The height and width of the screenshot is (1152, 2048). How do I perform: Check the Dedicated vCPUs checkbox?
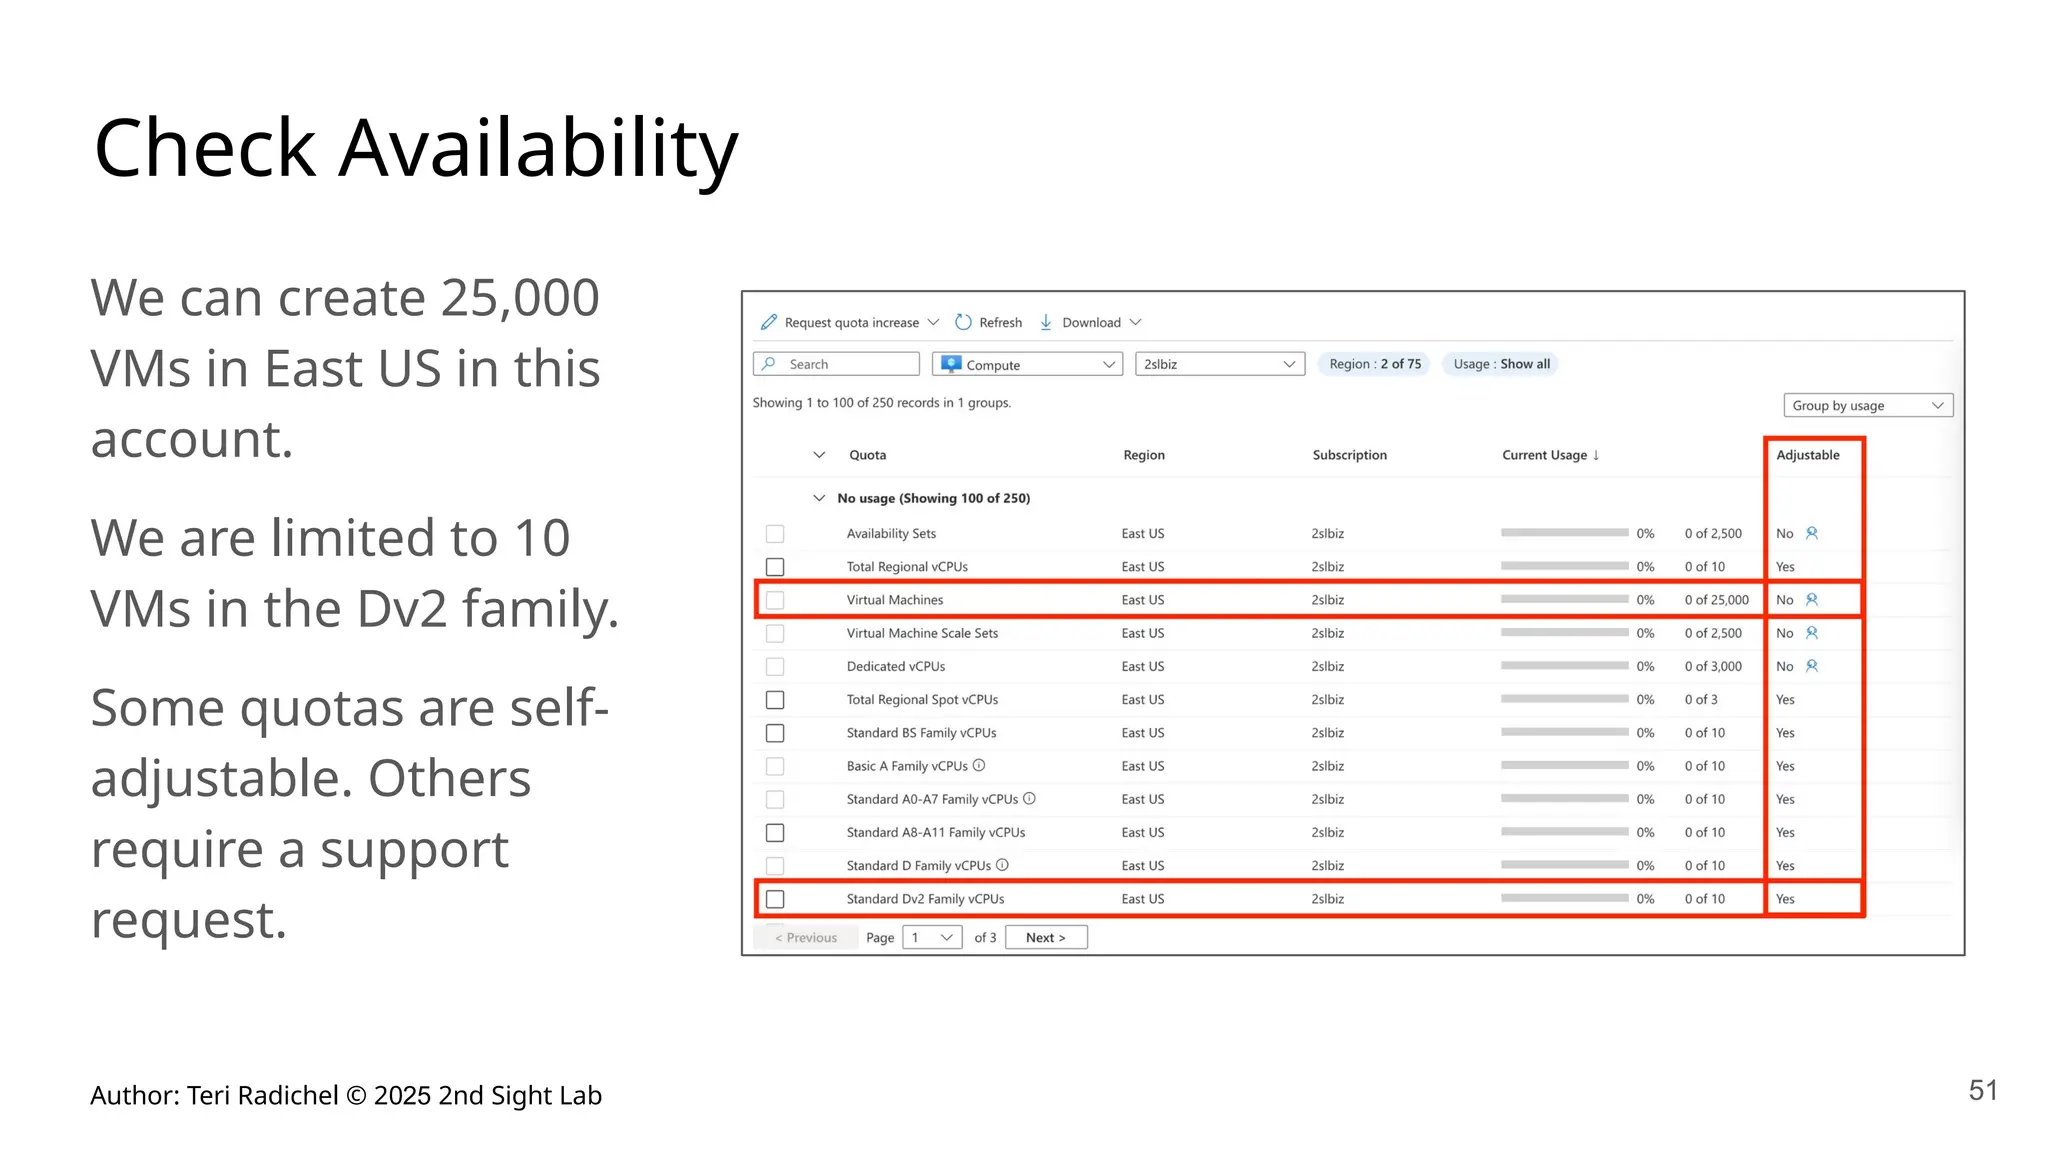775,667
